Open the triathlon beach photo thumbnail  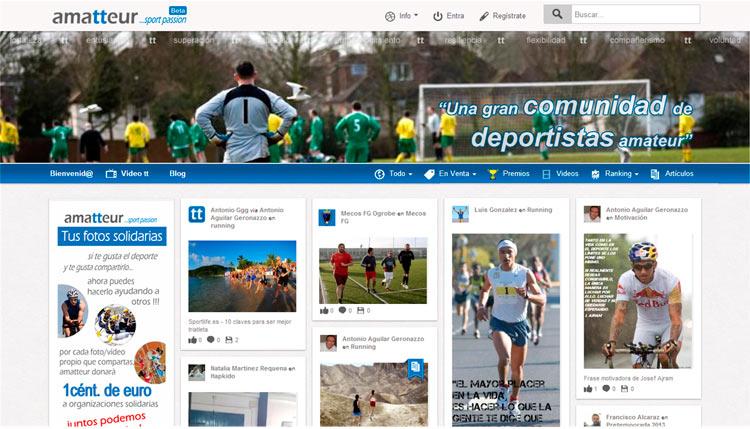pos(242,276)
